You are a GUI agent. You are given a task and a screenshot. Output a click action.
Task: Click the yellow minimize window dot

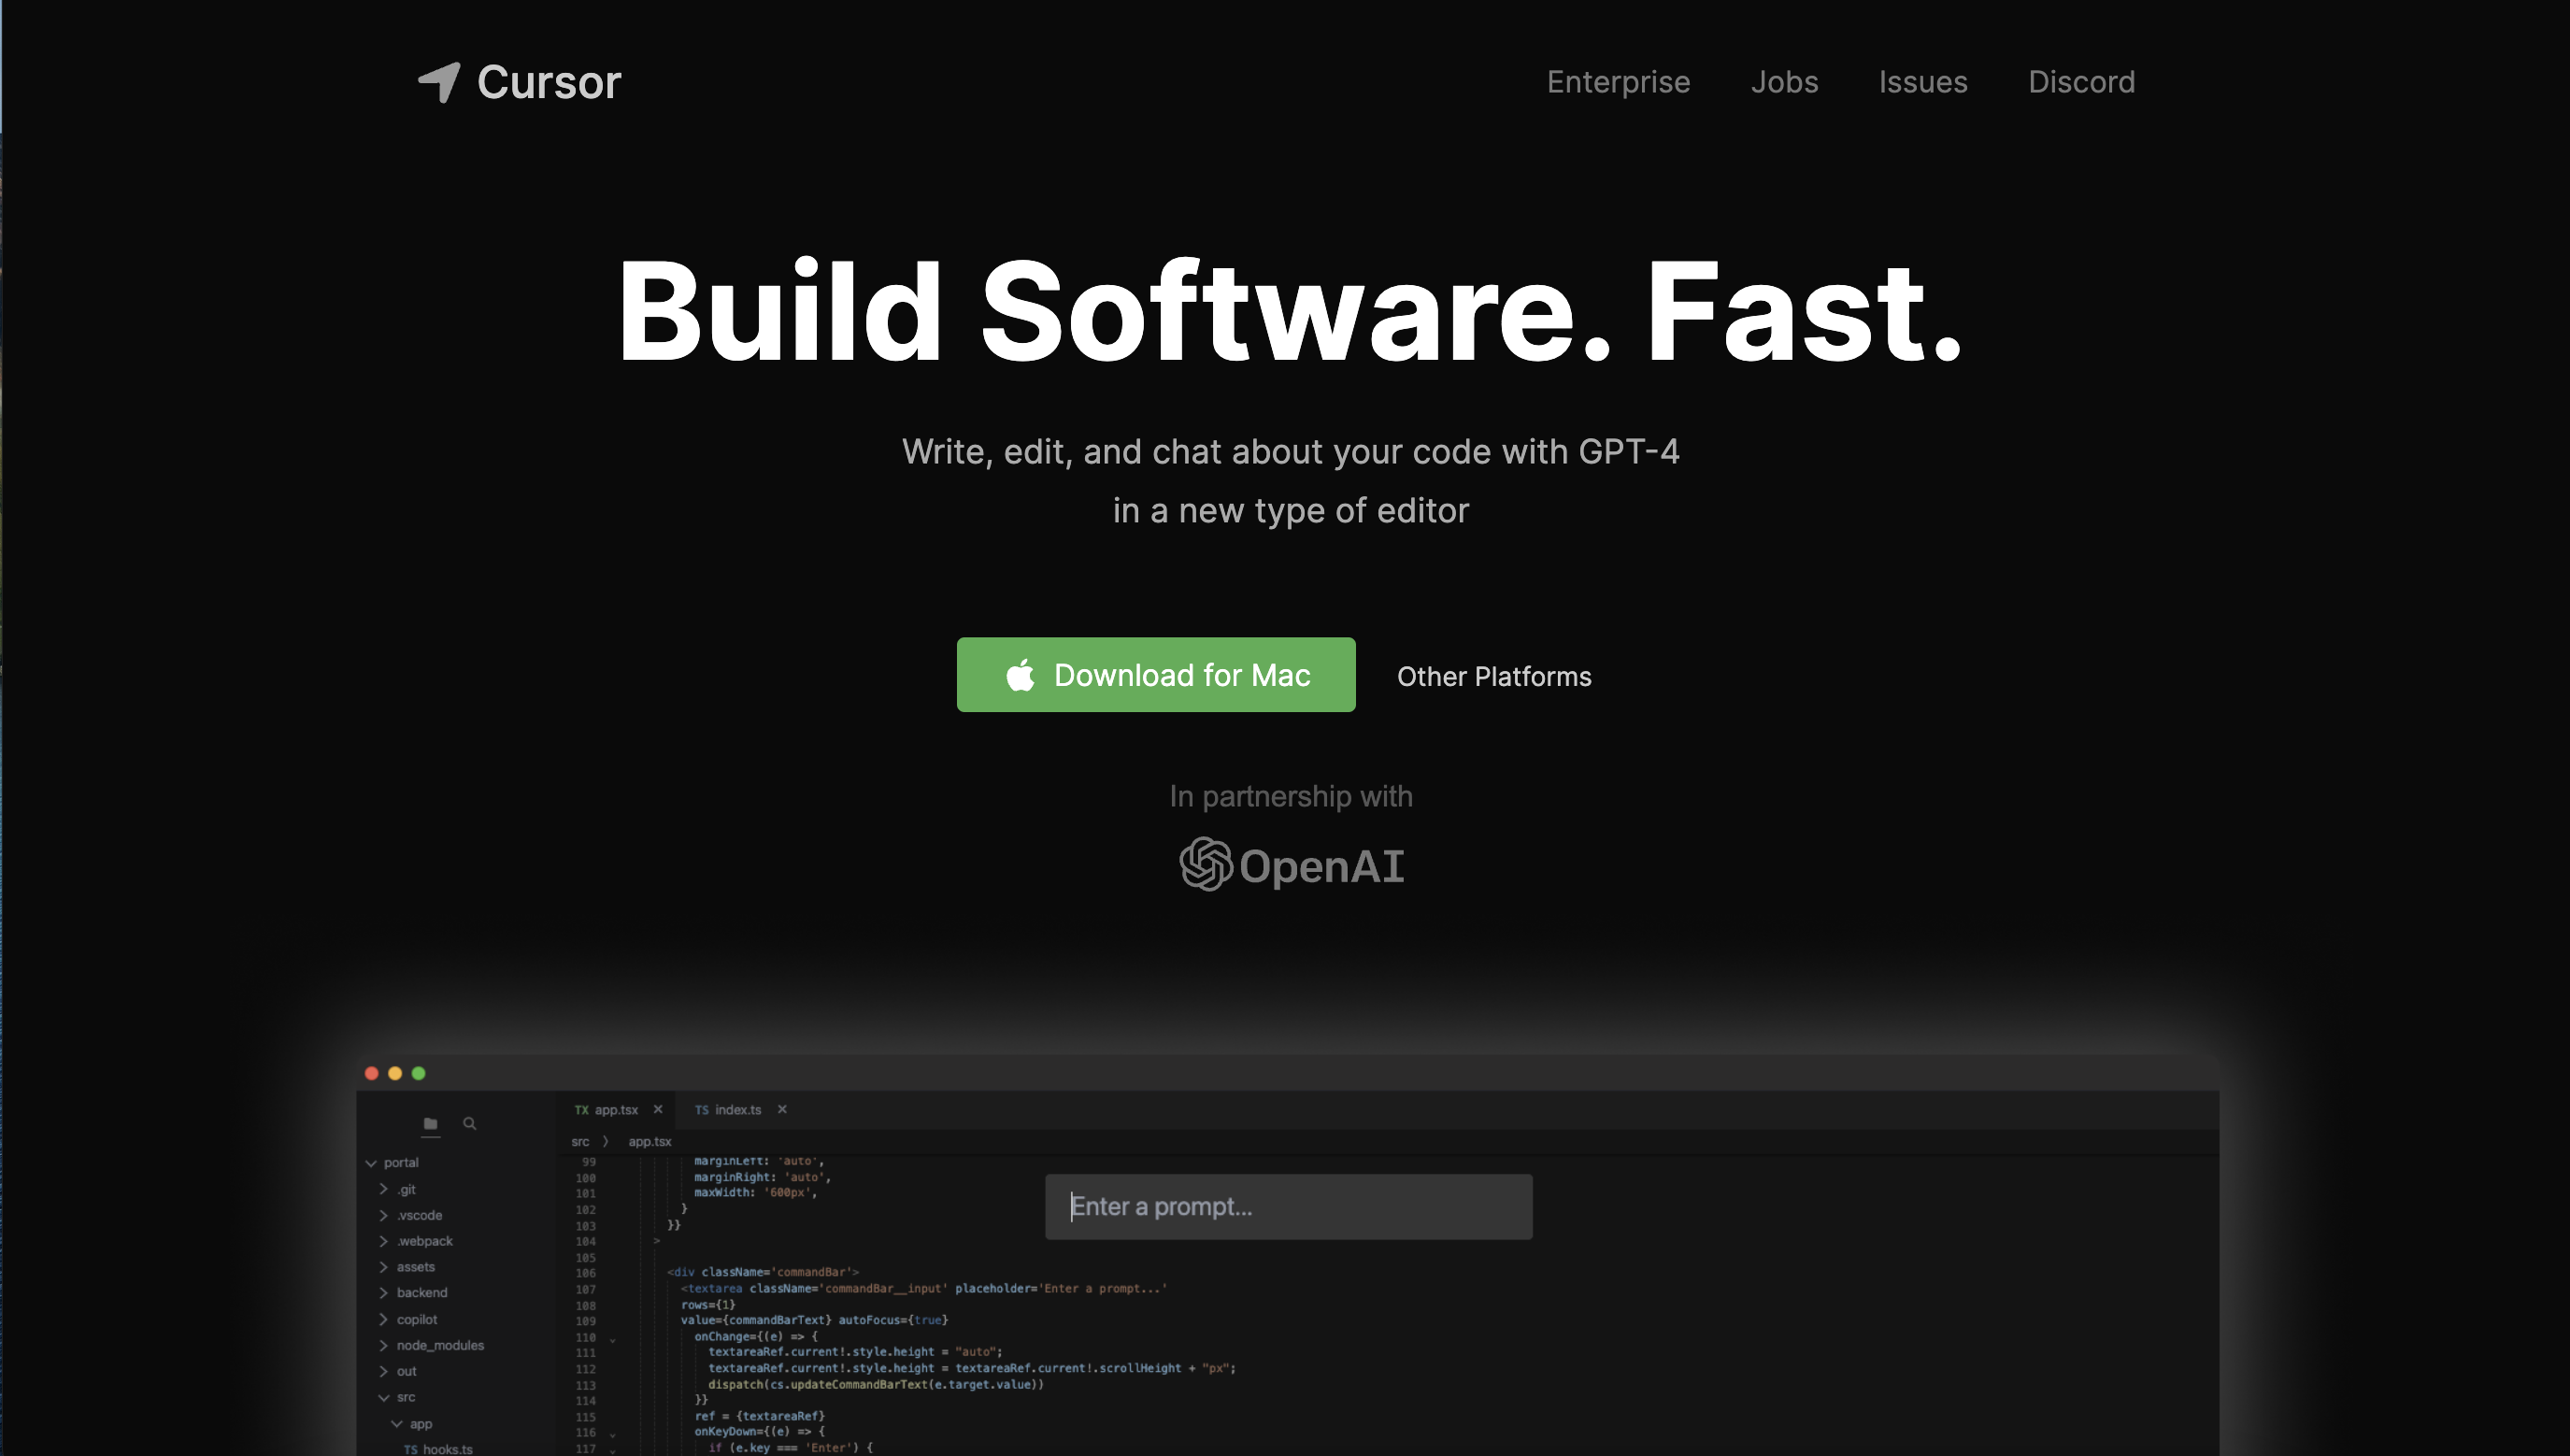395,1074
